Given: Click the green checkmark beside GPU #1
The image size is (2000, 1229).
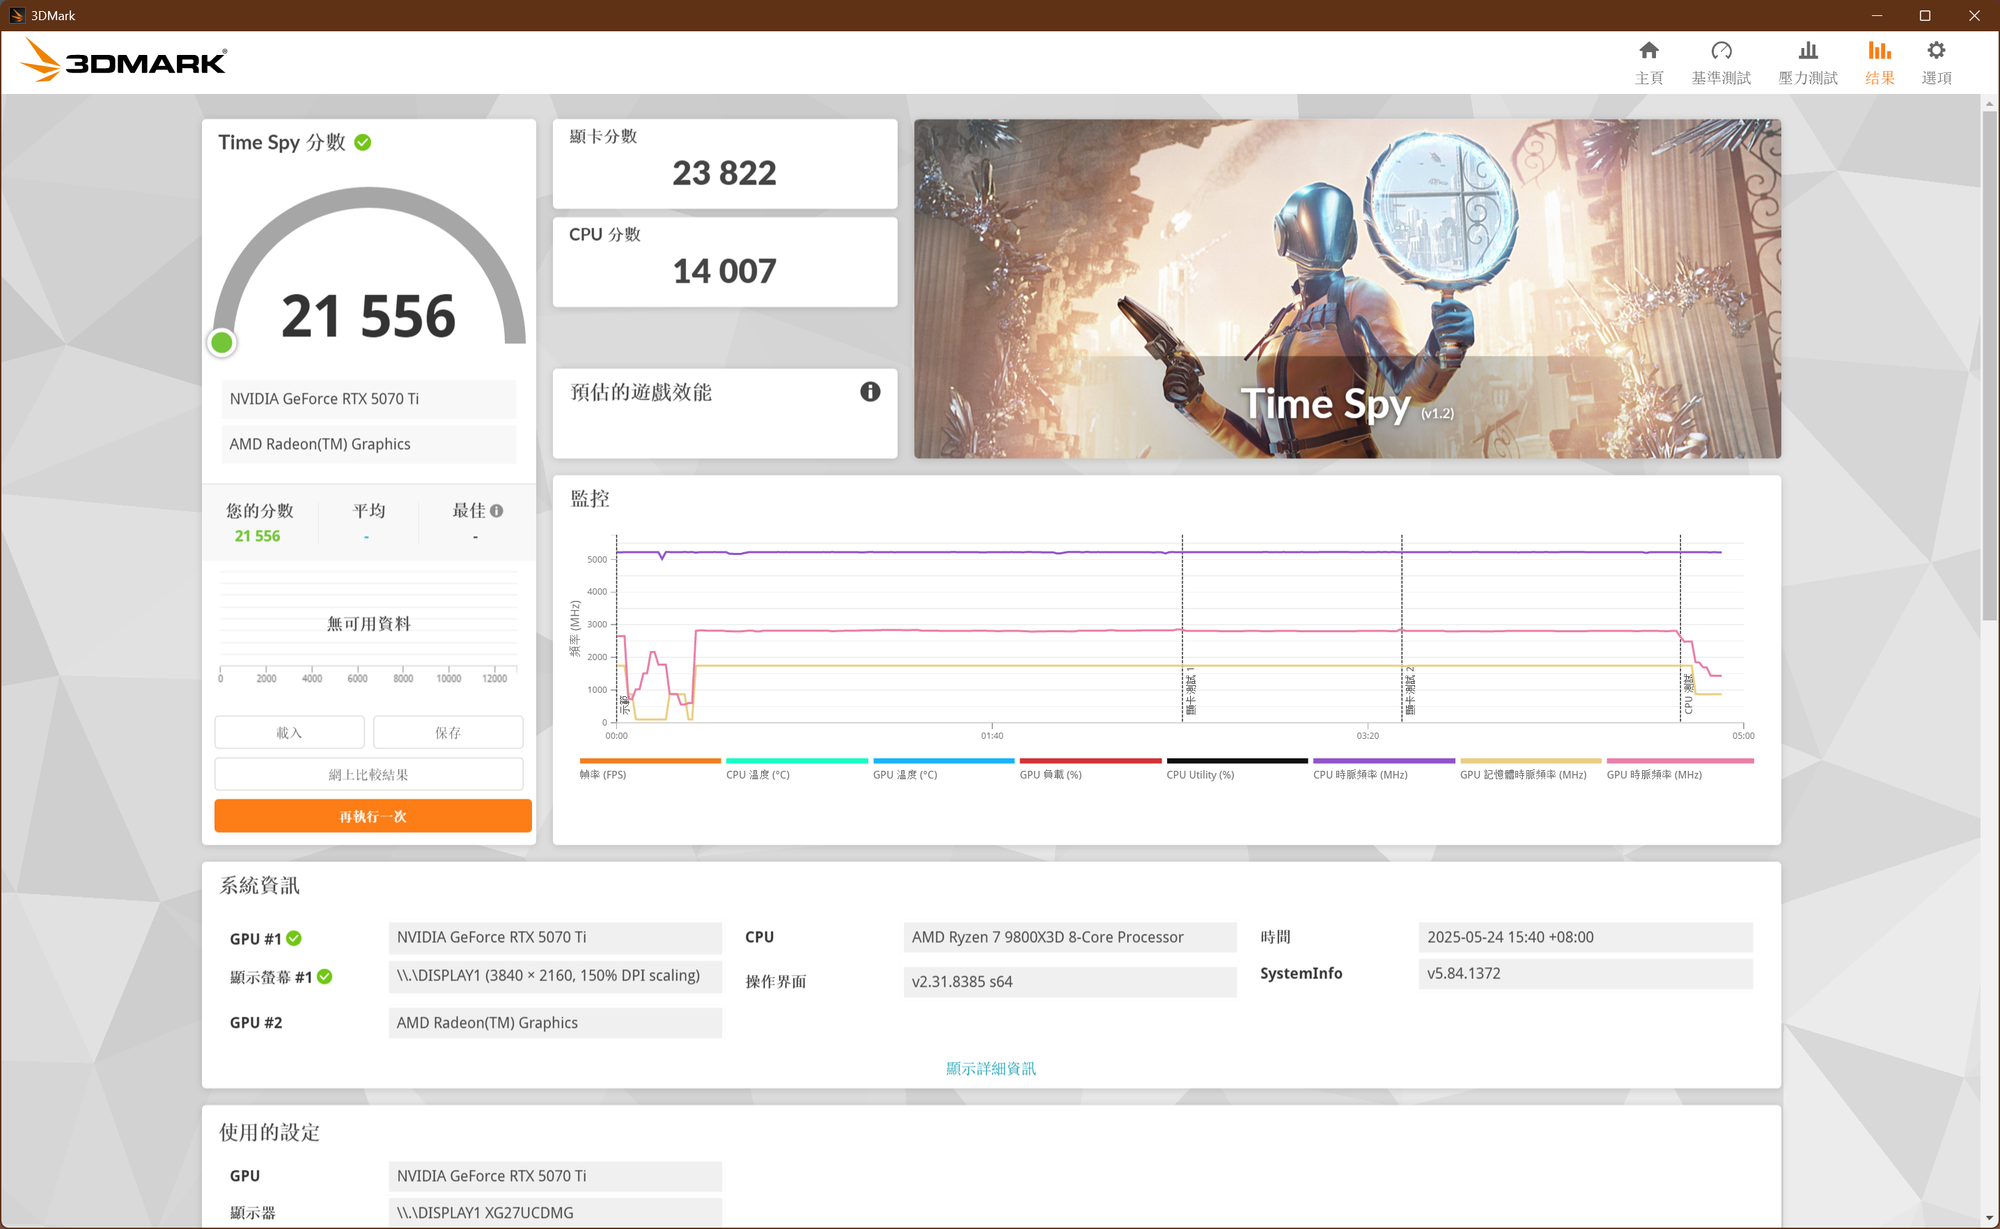Looking at the screenshot, I should 294,938.
